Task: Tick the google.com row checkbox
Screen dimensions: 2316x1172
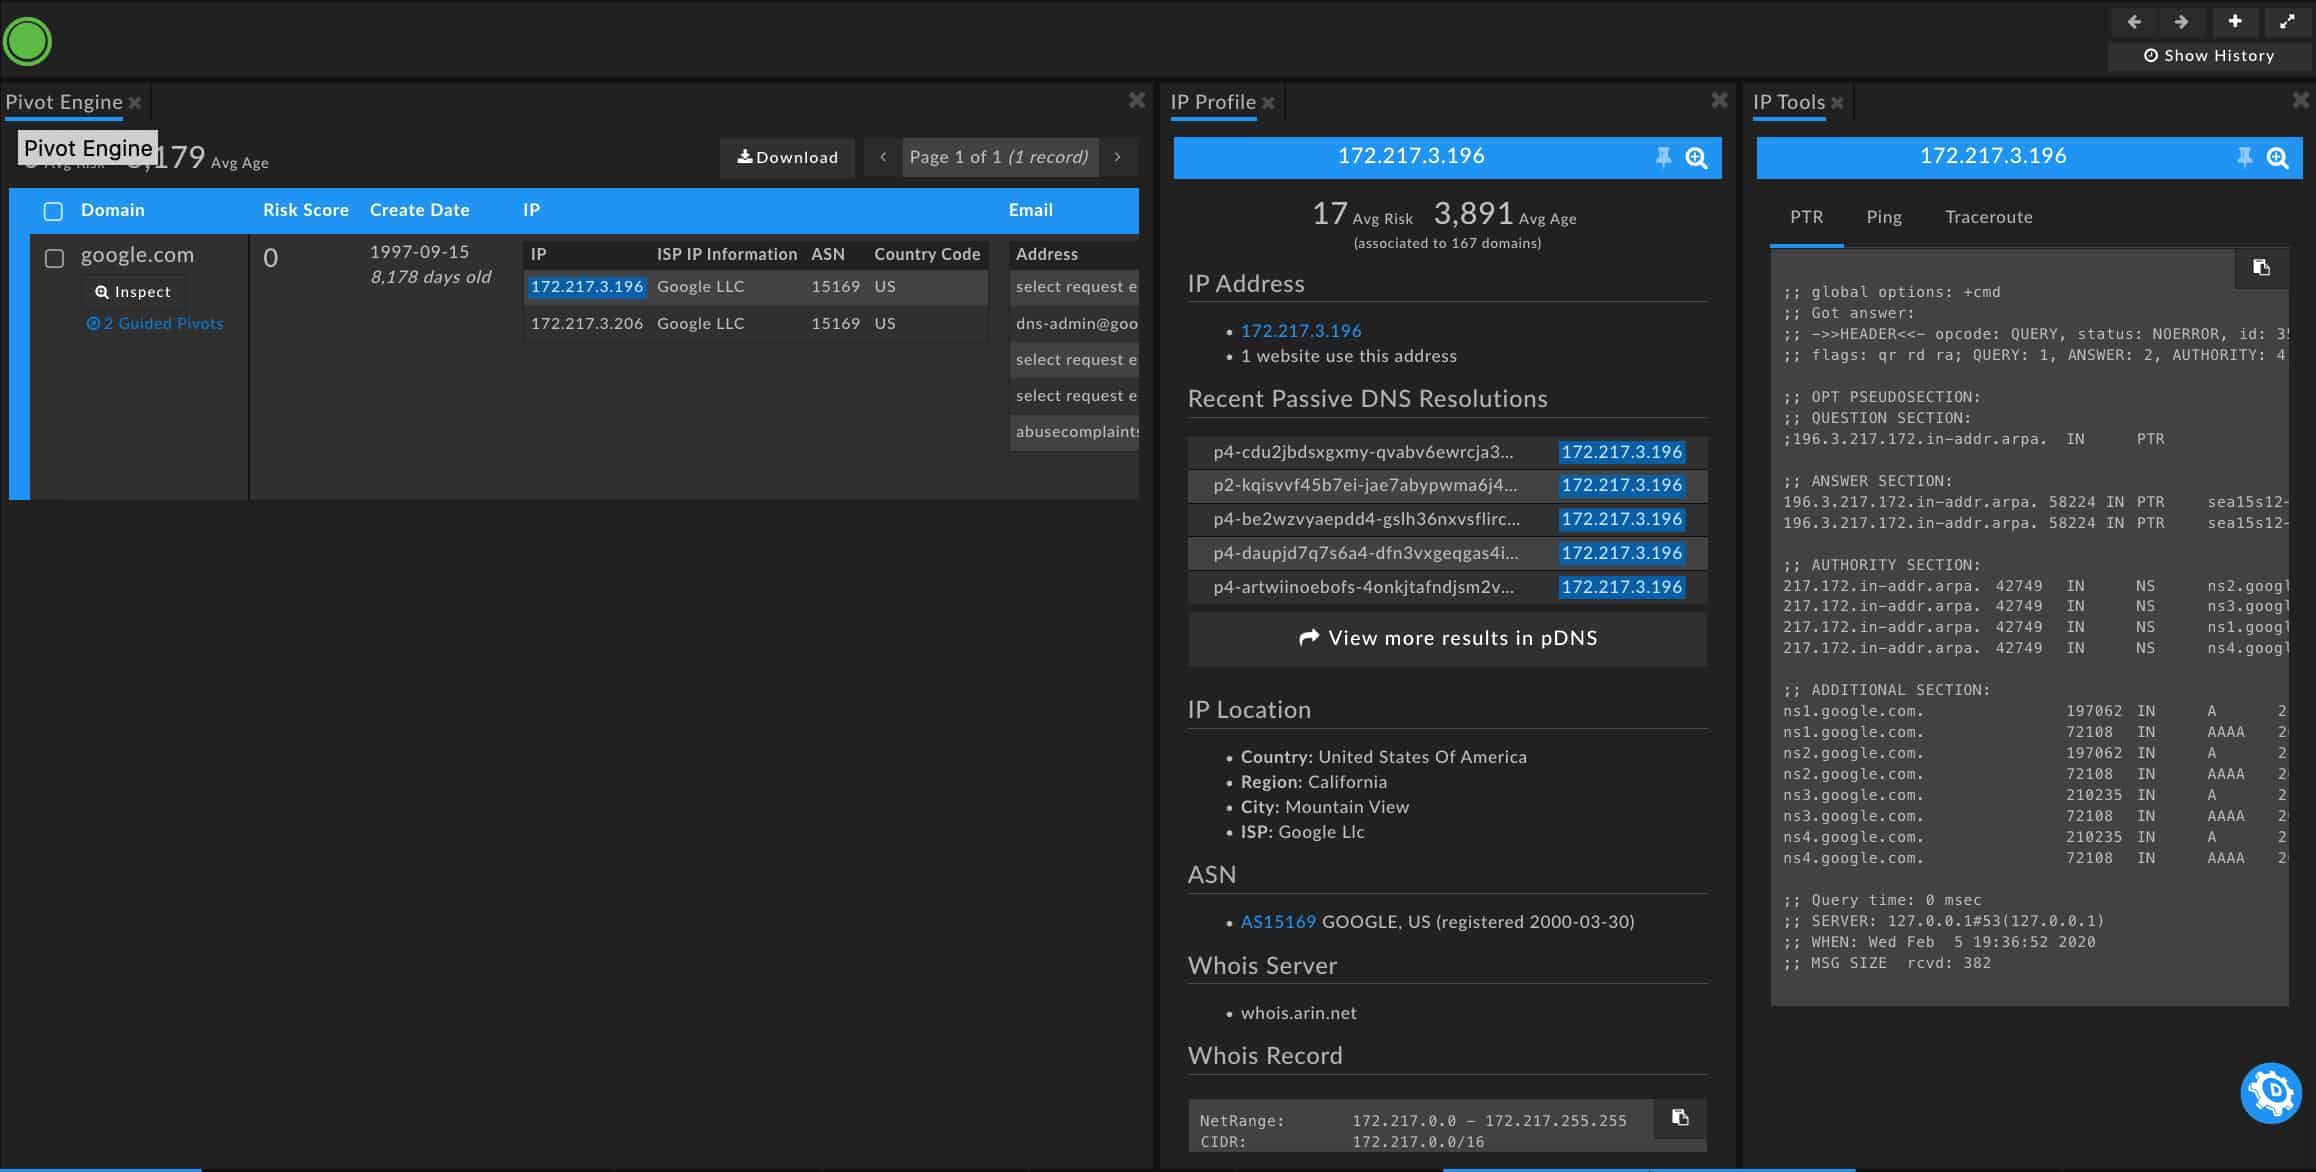Action: [x=55, y=259]
